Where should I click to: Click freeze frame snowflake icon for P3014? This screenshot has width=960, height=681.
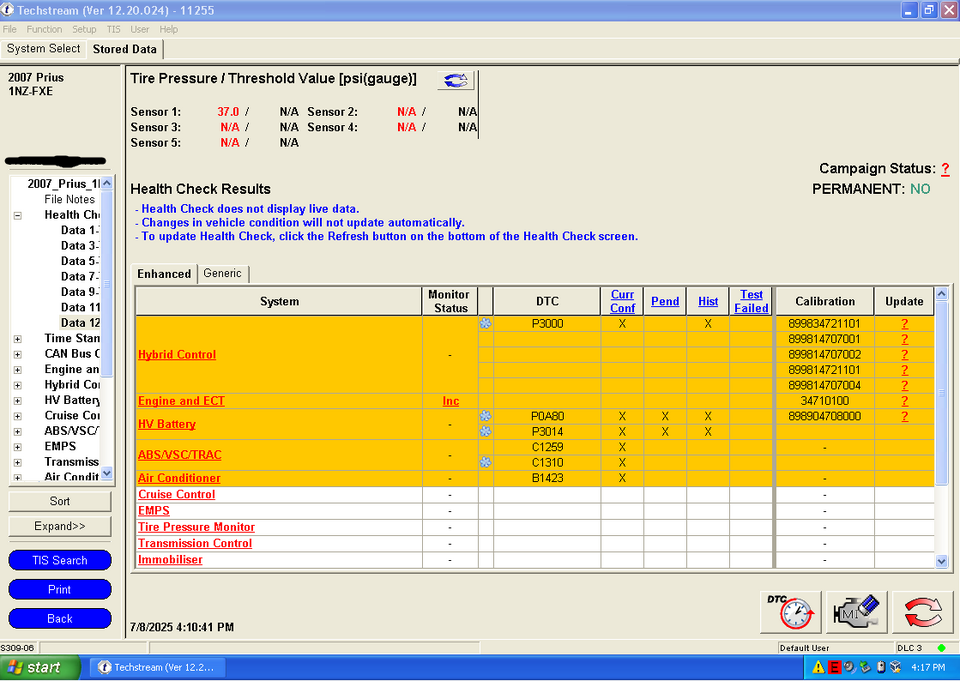pyautogui.click(x=485, y=431)
